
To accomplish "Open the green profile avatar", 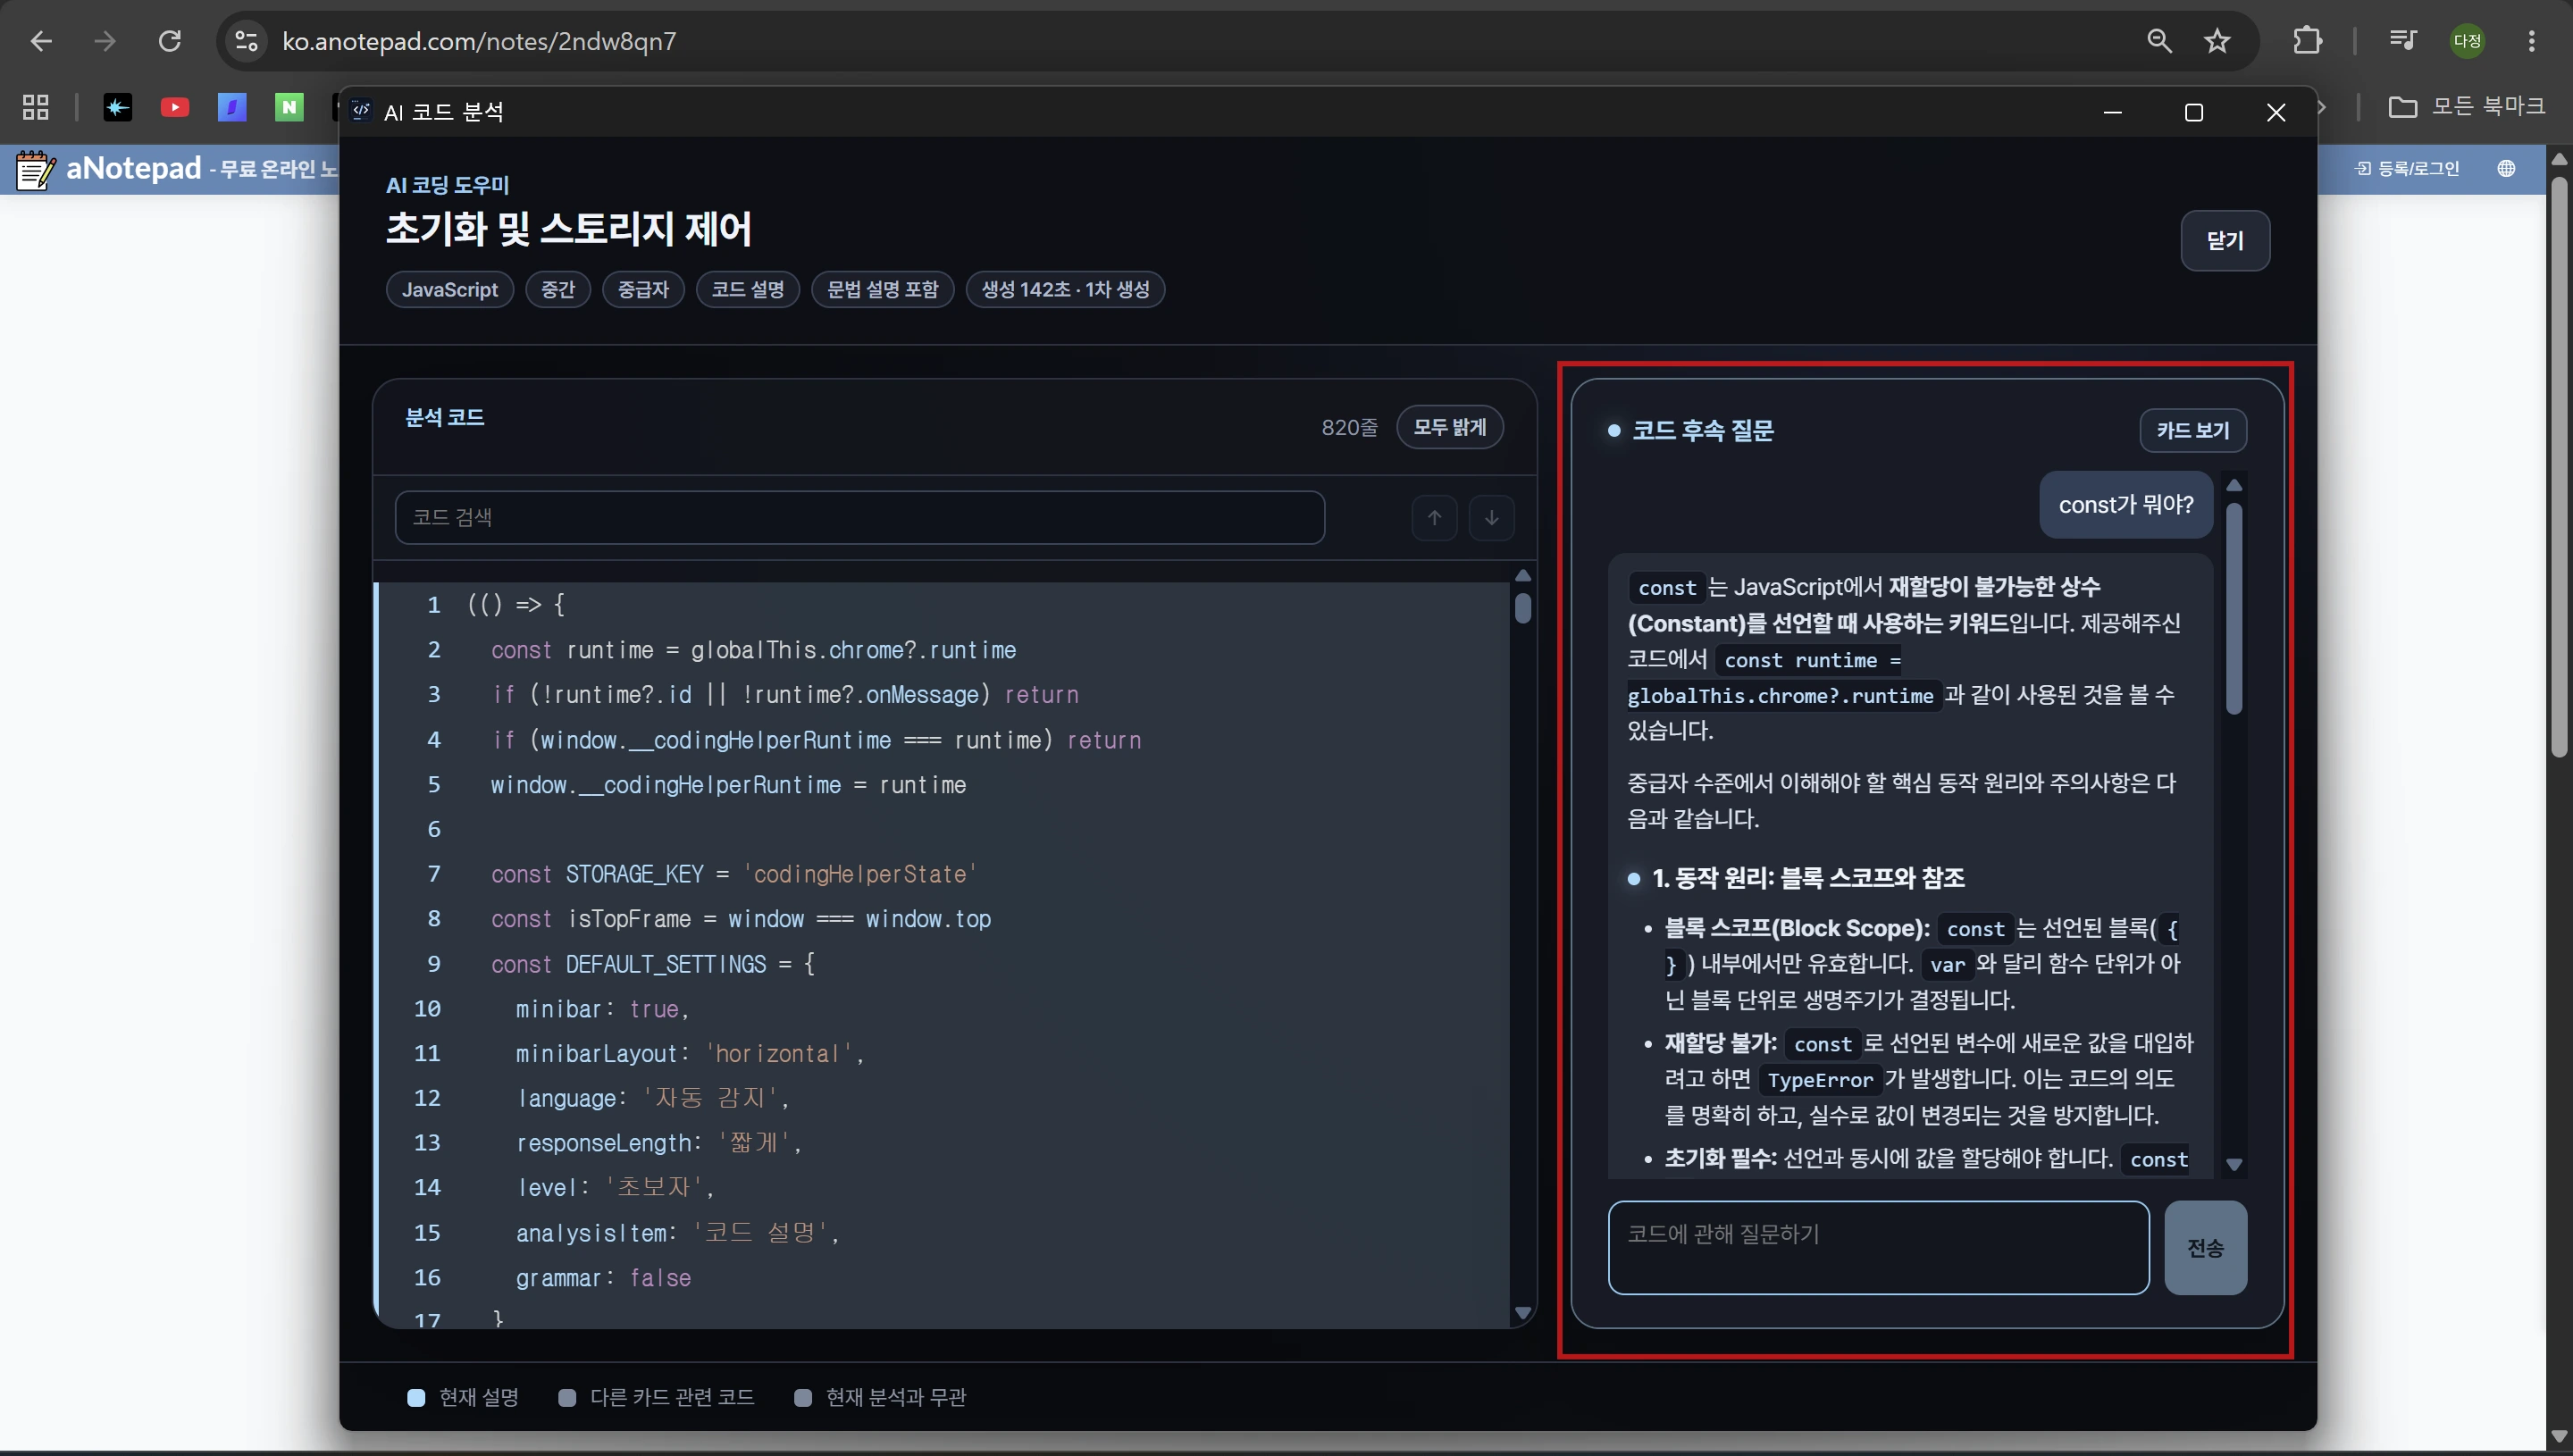I will 2467,41.
